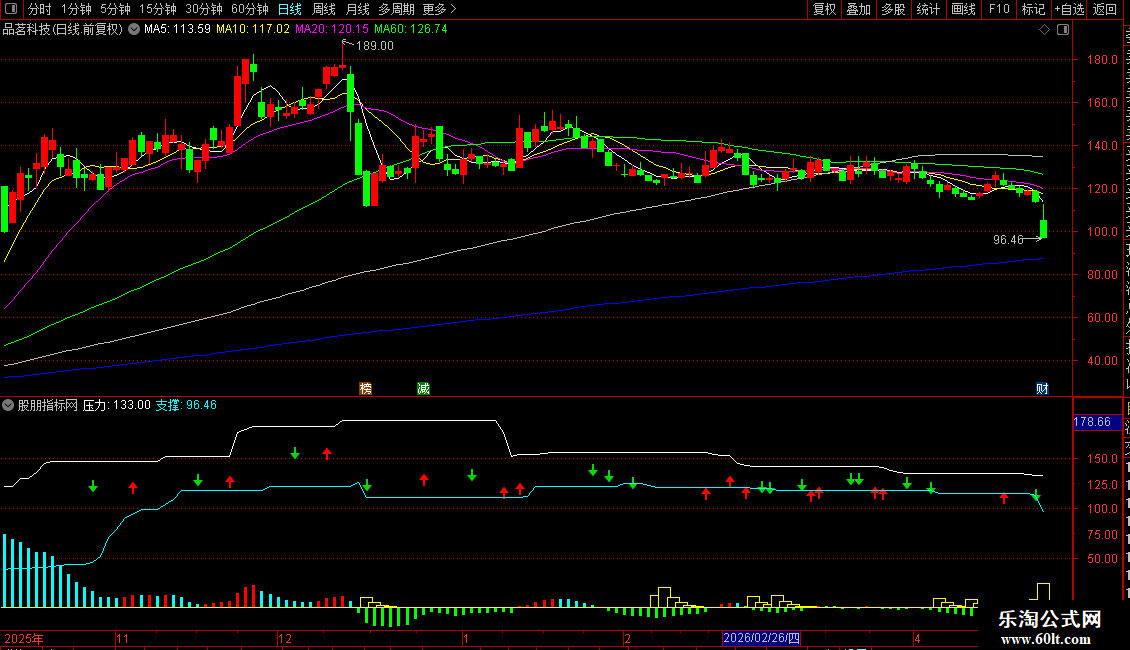Open the 统计 statistics button
Screen dimensions: 1130x650
pos(928,9)
